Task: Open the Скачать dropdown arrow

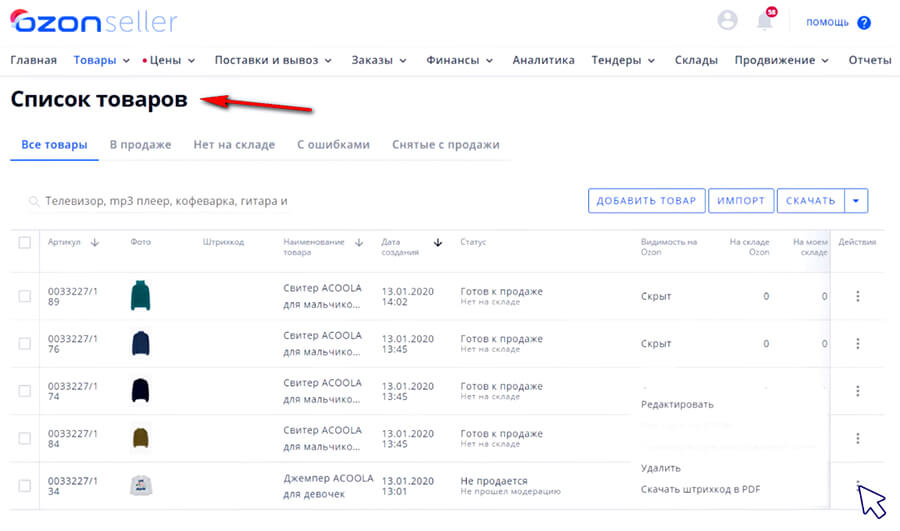Action: (856, 201)
